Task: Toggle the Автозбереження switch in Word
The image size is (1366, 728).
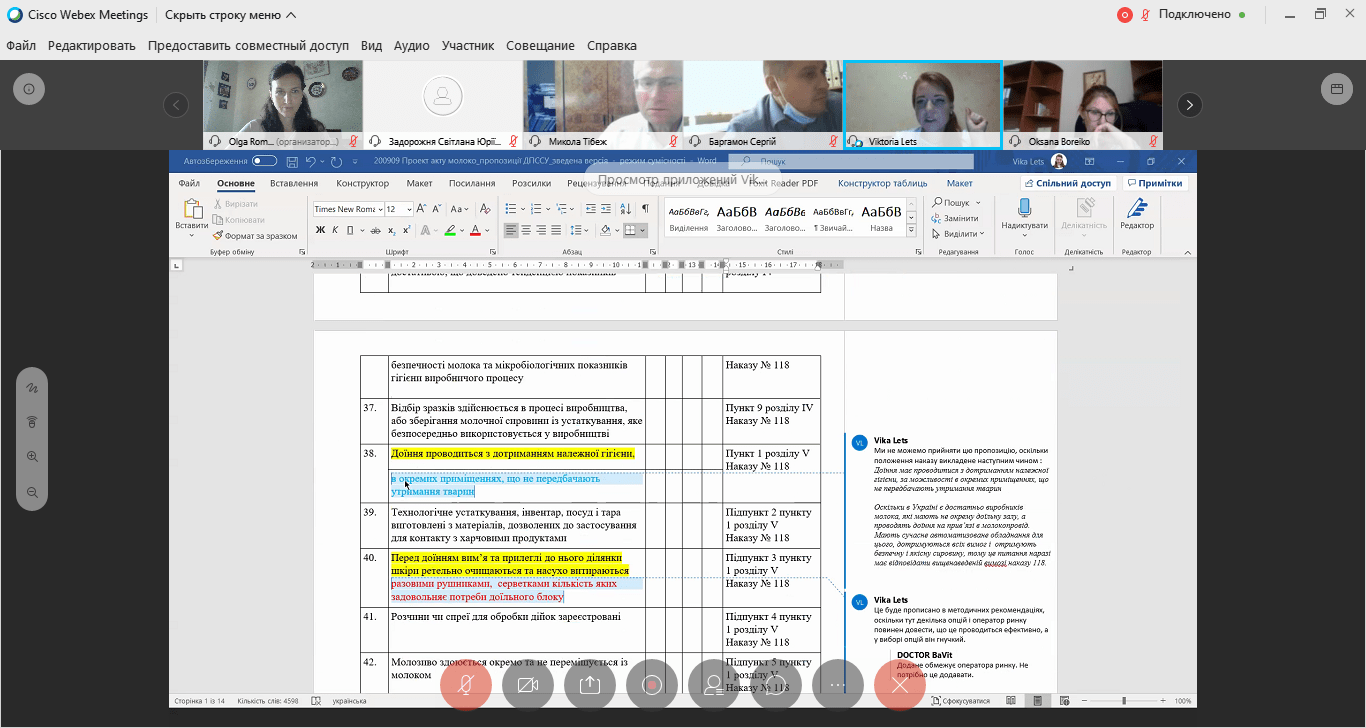Action: (x=264, y=161)
